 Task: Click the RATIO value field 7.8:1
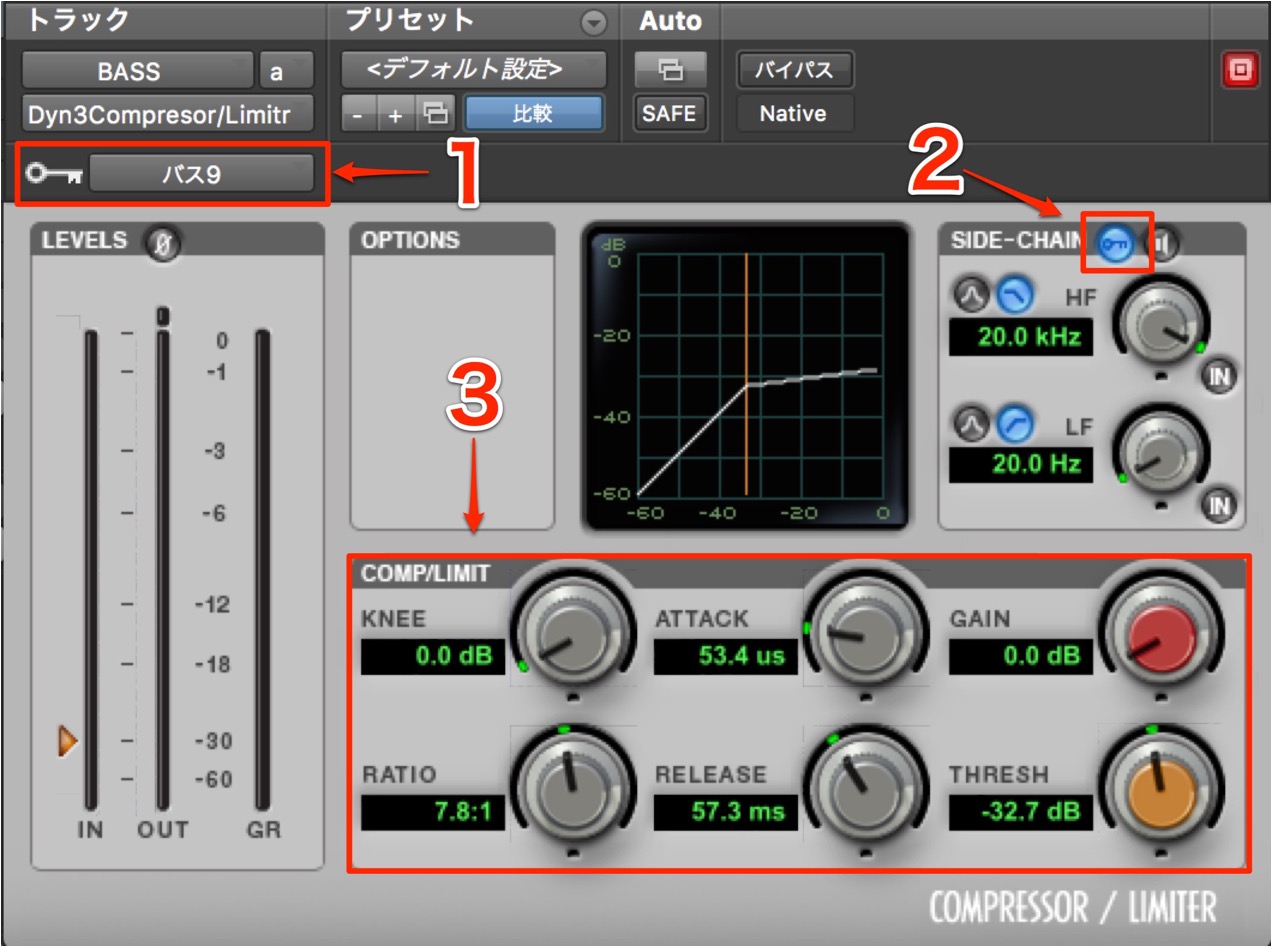point(433,811)
